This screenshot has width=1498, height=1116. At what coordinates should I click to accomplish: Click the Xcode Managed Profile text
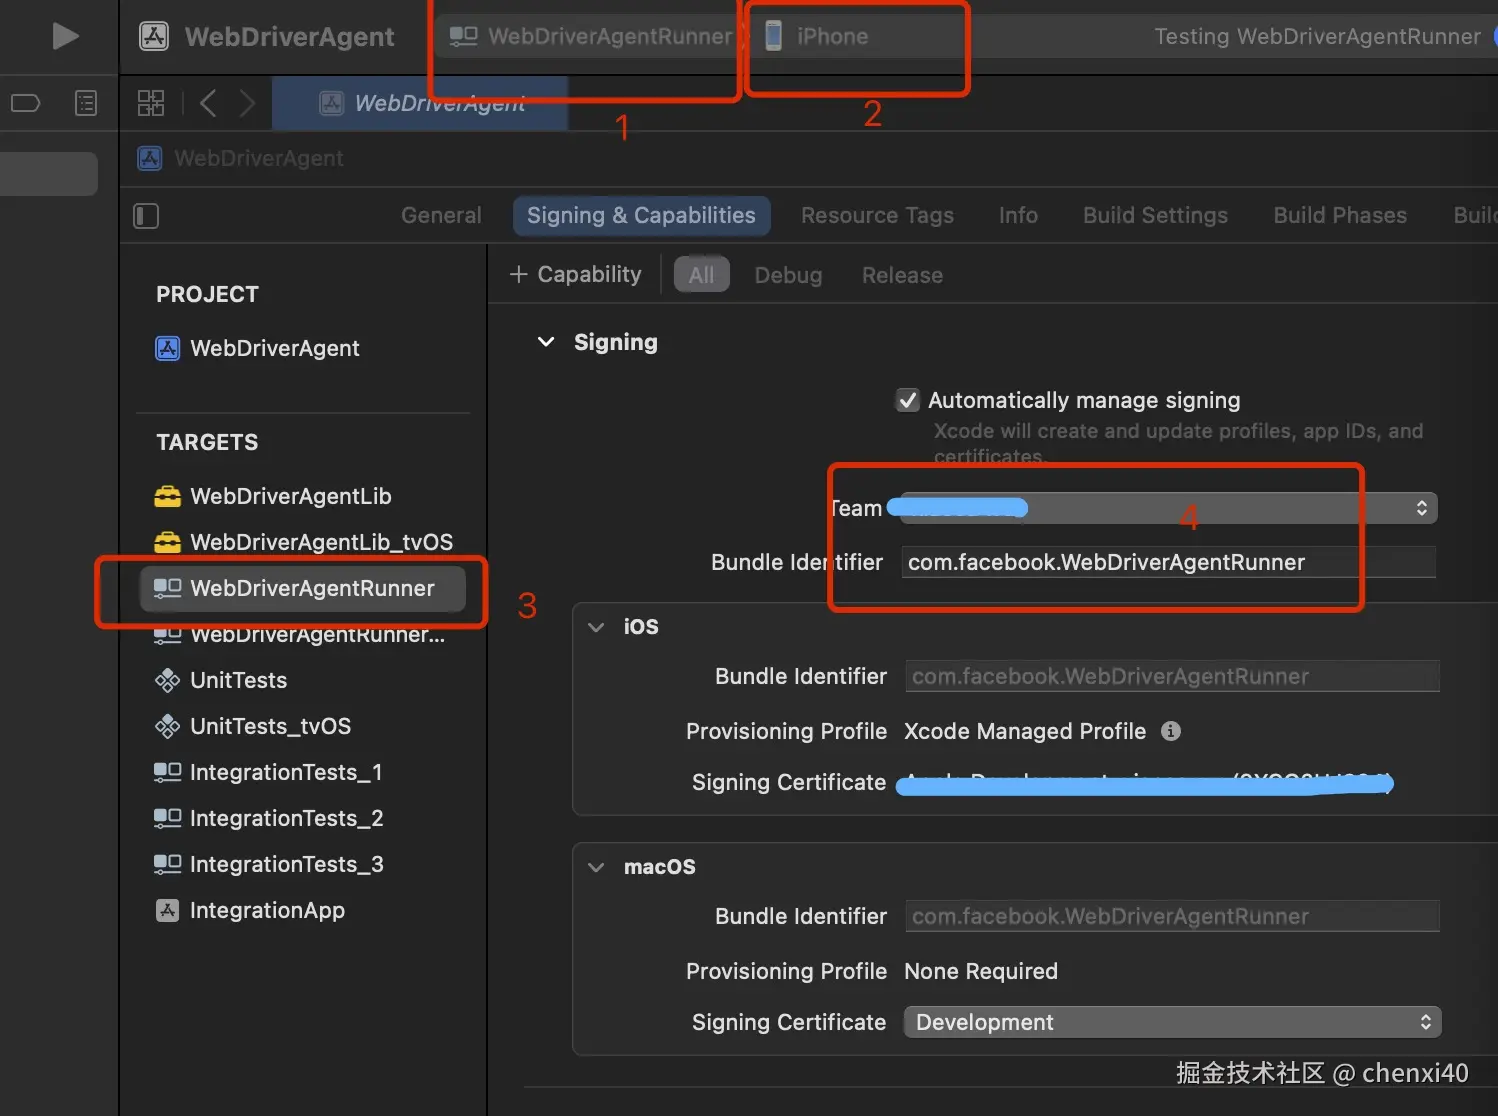point(1024,731)
